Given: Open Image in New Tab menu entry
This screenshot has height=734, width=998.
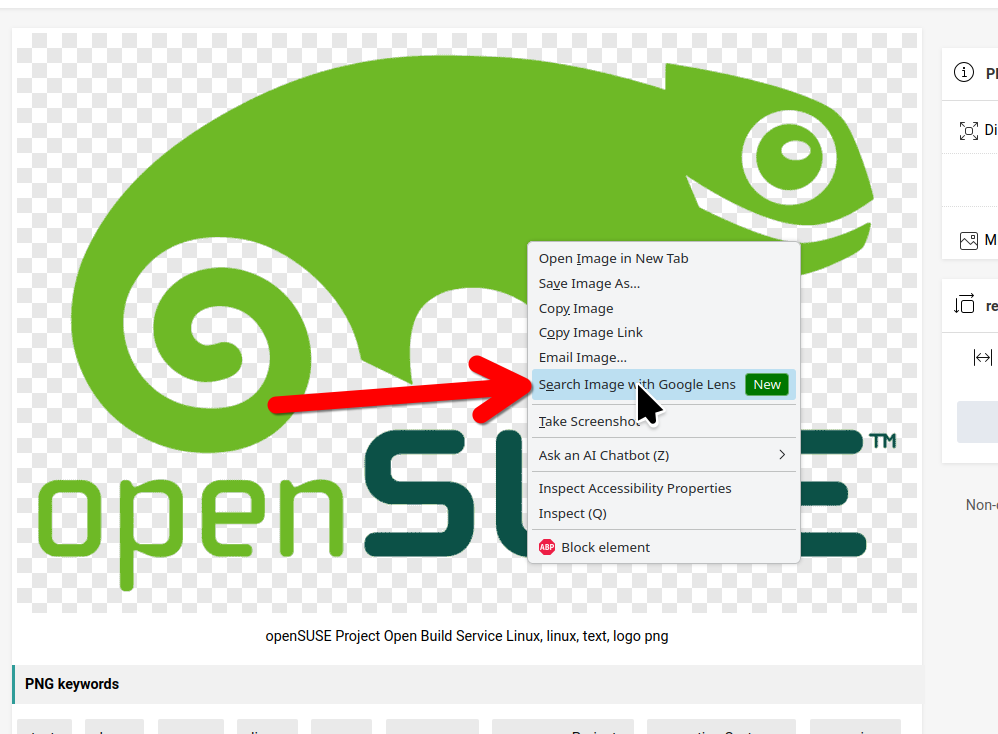Looking at the screenshot, I should point(664,258).
